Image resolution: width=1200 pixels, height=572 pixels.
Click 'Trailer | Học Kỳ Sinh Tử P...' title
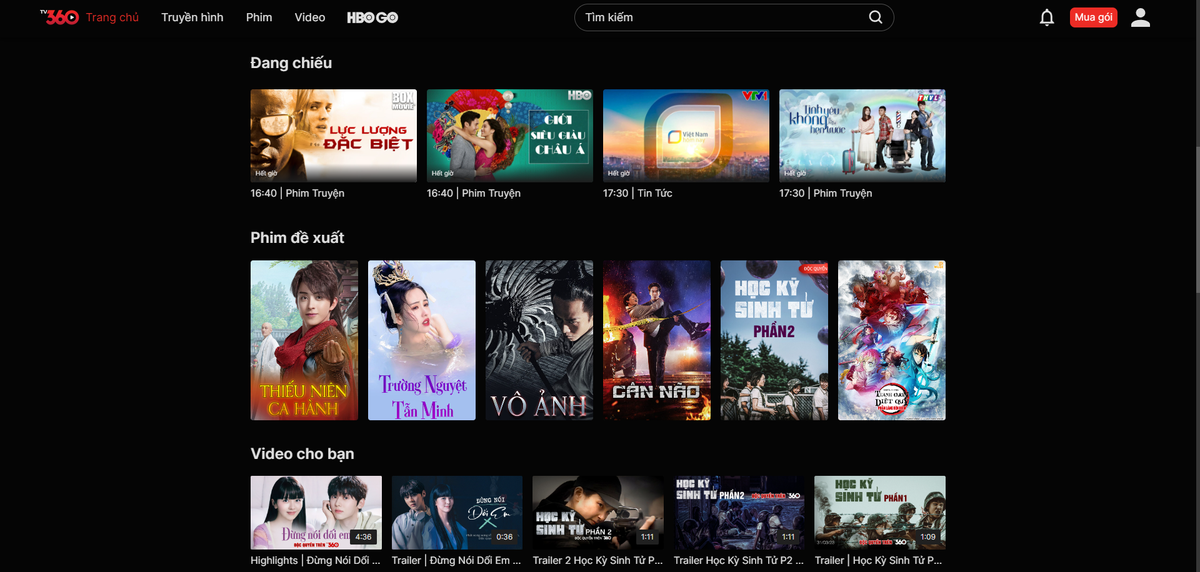coord(879,561)
